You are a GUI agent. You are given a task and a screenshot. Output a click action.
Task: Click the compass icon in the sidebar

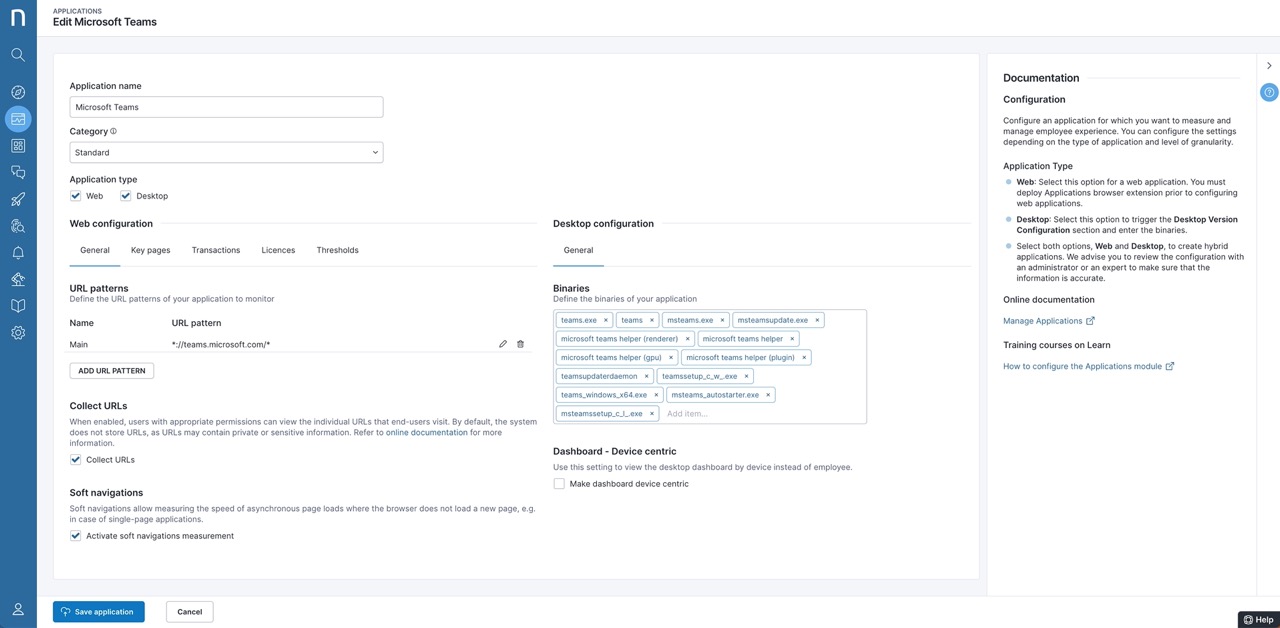point(18,92)
